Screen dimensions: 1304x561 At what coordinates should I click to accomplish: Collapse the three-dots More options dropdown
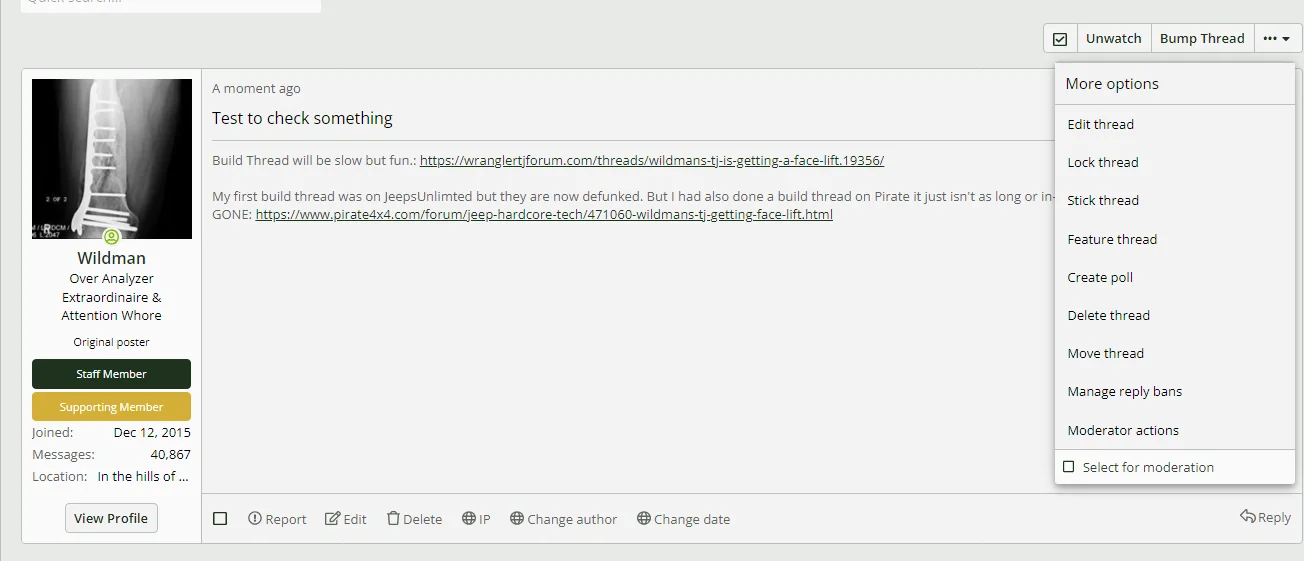point(1276,39)
